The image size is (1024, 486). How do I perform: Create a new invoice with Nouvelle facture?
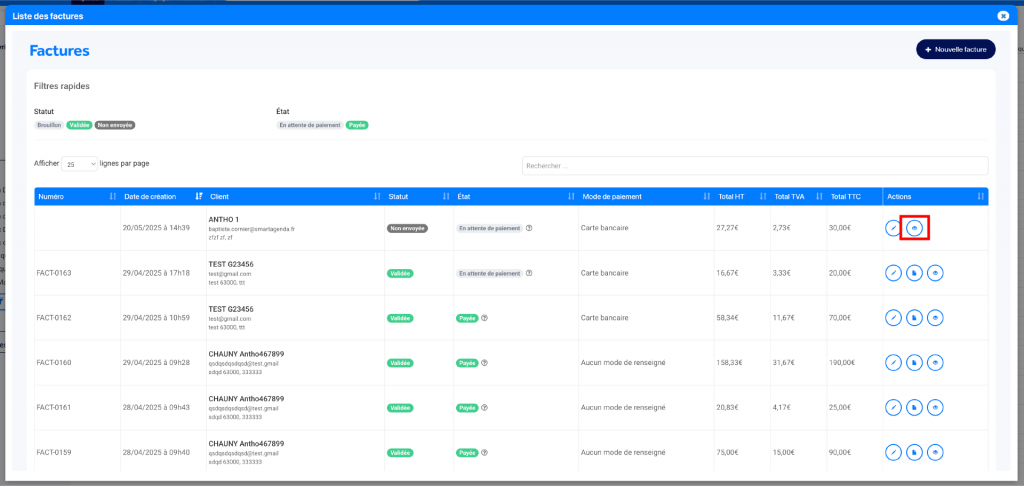(x=955, y=49)
